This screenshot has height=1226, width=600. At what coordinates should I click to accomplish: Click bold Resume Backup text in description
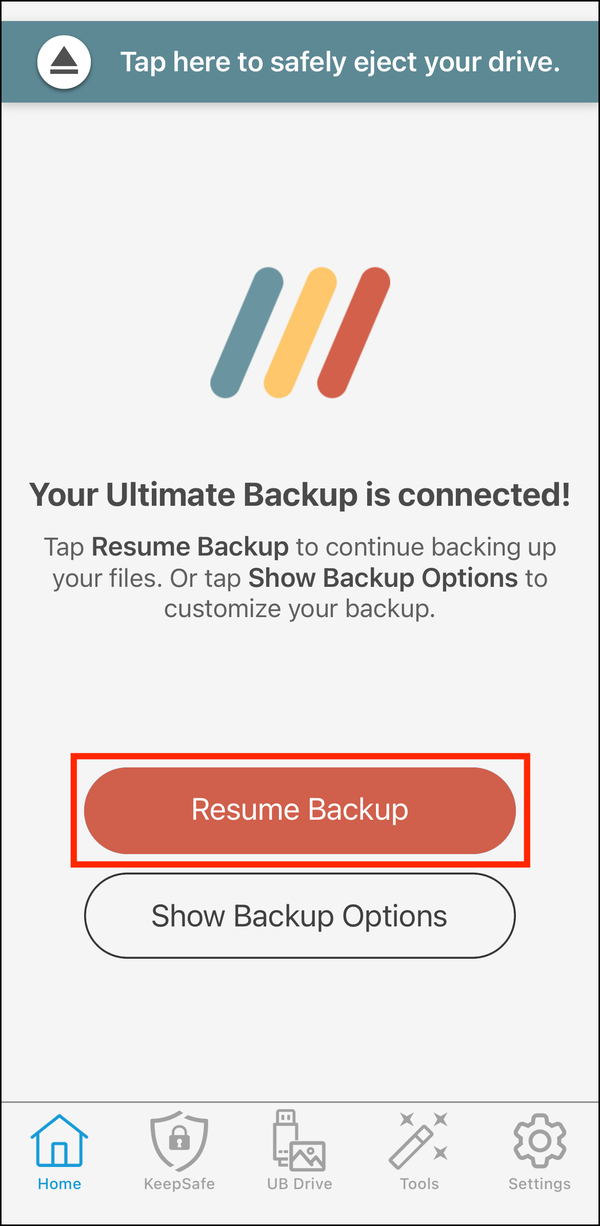pyautogui.click(x=190, y=547)
